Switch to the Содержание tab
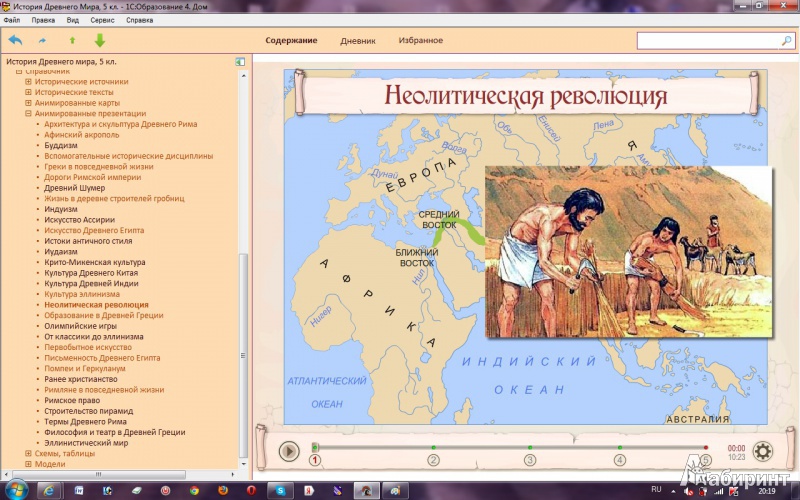This screenshot has height=500, width=800. click(x=291, y=40)
